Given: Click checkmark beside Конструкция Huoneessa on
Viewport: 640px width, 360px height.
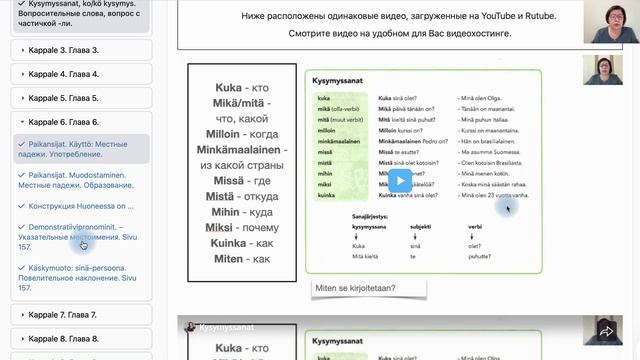Looking at the screenshot, I should coord(22,206).
